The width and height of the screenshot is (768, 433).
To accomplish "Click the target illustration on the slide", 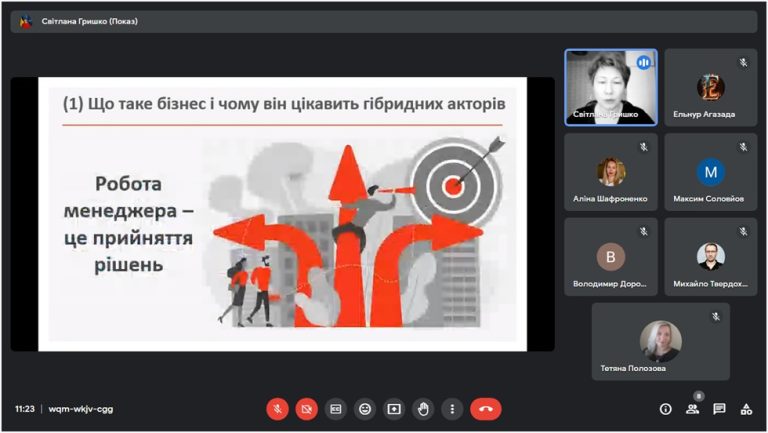I will click(x=456, y=184).
